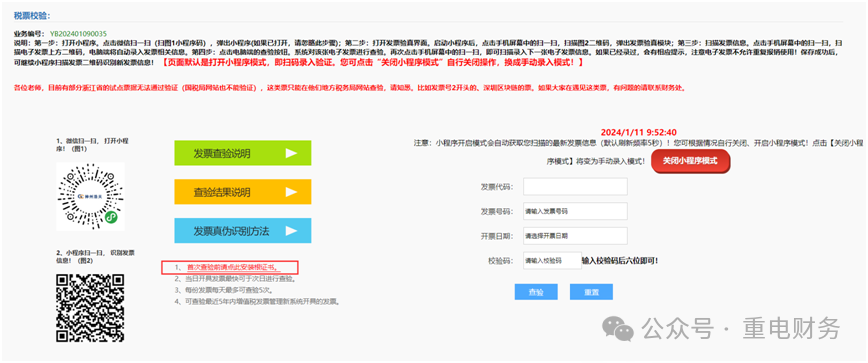Click the arrow icon on 发票真伪识别方法
Viewport: 868px width, 363px height.
pos(292,231)
